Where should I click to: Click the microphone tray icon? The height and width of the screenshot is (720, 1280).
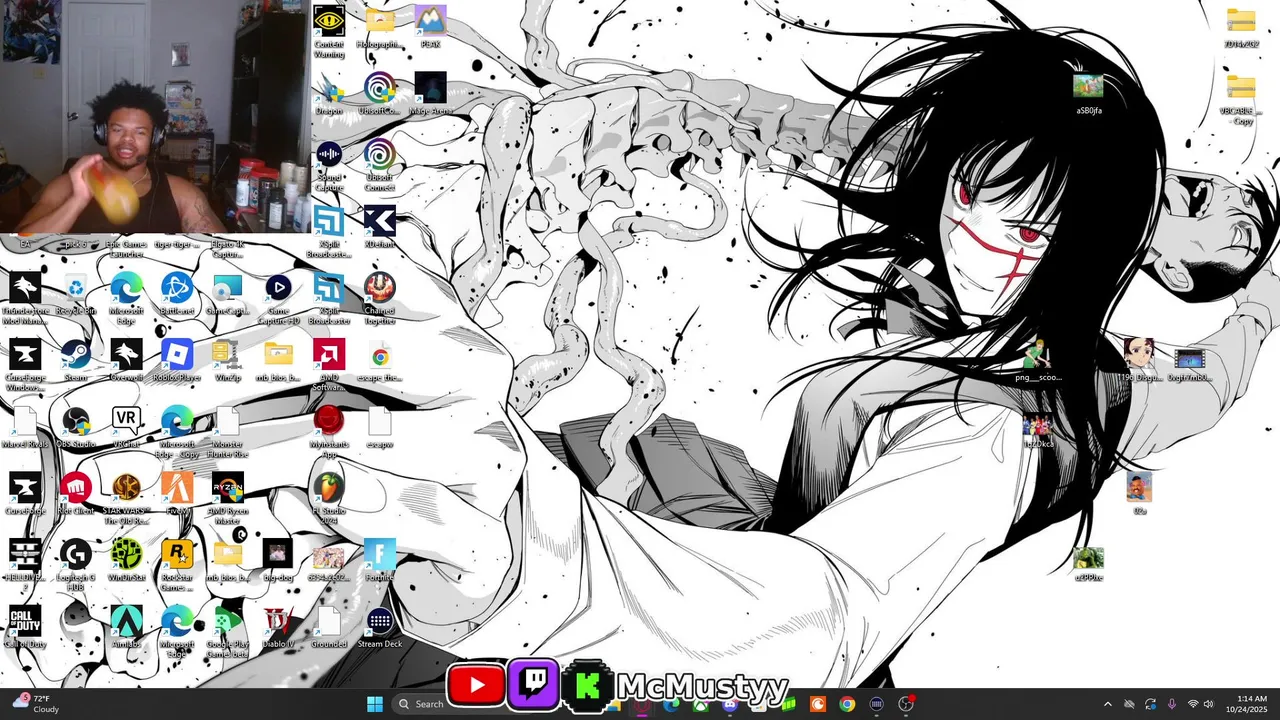click(1171, 704)
